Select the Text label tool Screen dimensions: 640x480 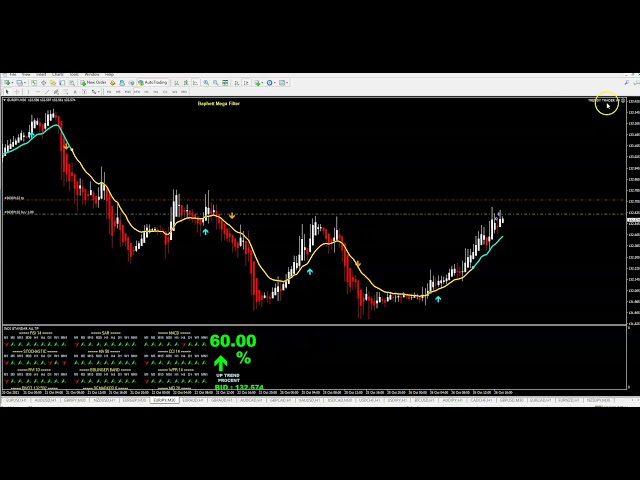click(75, 92)
